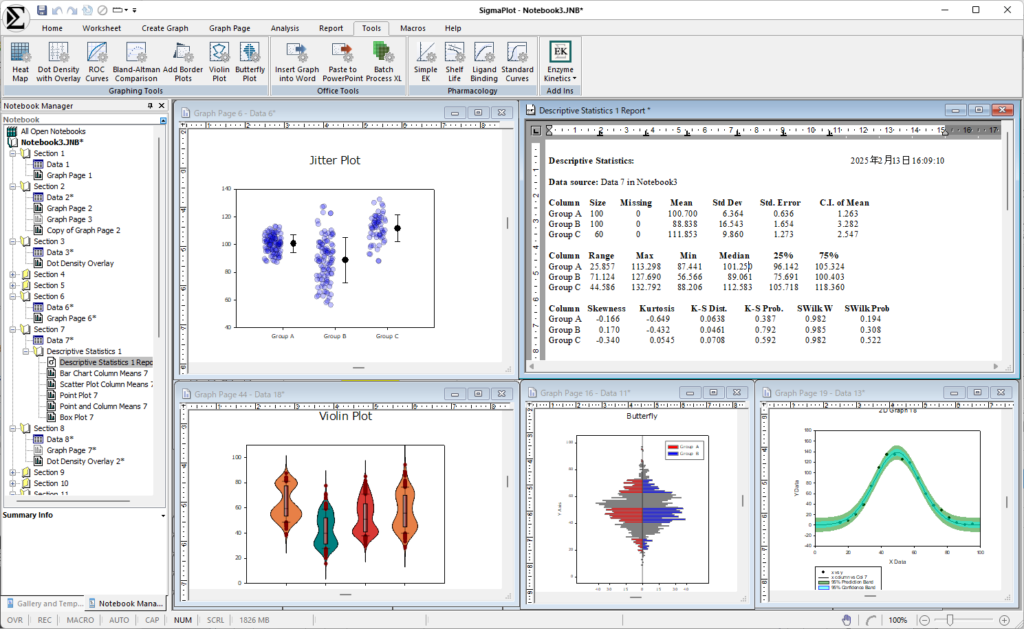Toggle the OVR status bar indicator
The height and width of the screenshot is (629, 1024).
(14, 620)
